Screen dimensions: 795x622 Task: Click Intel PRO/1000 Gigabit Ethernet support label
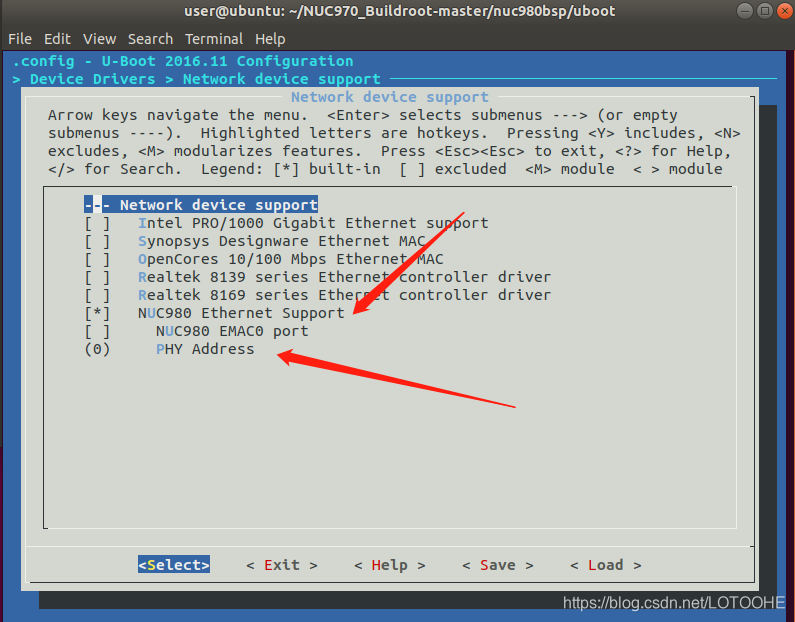[x=313, y=223]
